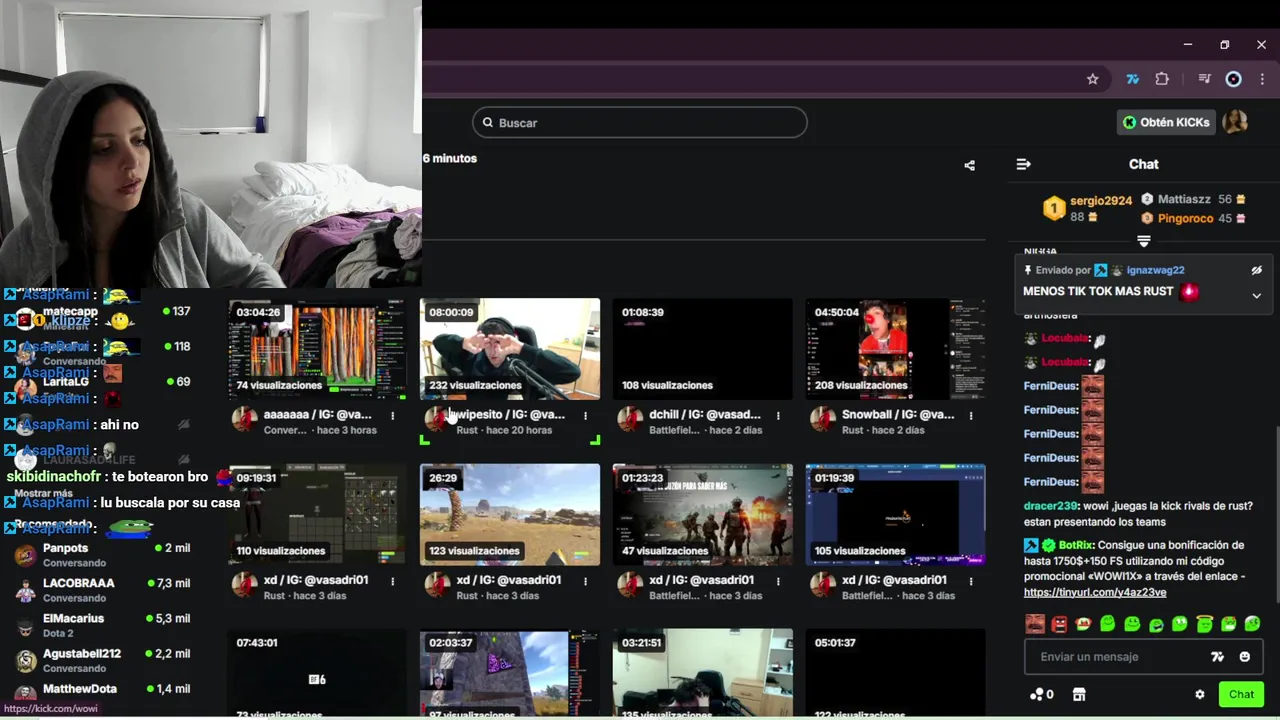Image resolution: width=1280 pixels, height=720 pixels.
Task: Select Pingoroco on gift leaderboard
Action: (1185, 218)
